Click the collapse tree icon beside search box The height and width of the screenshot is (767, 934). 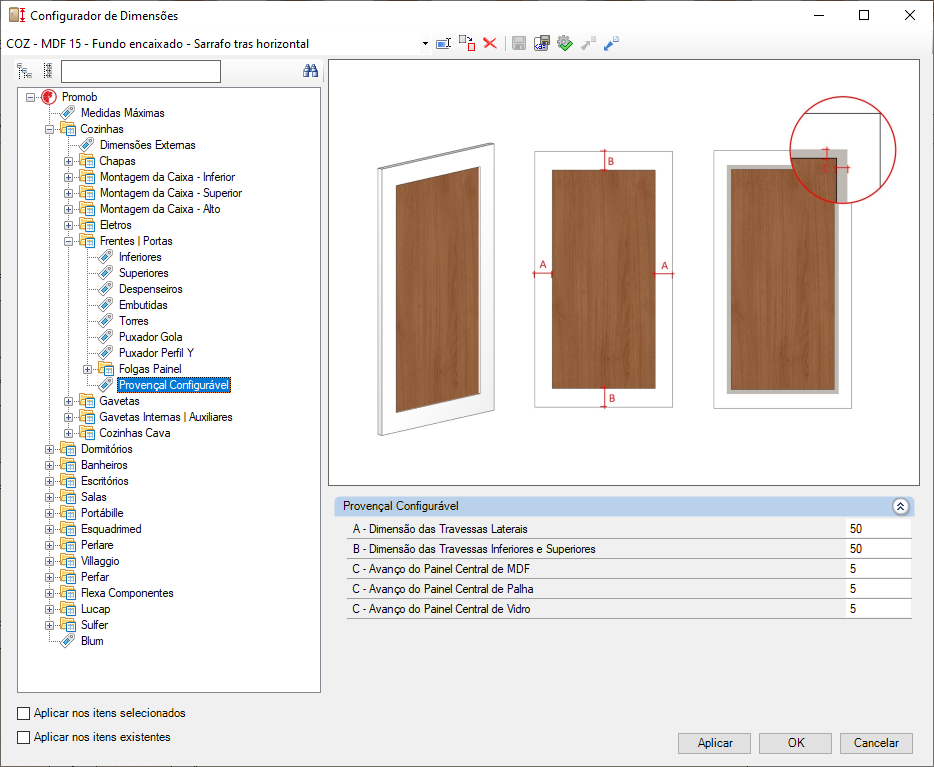[x=48, y=71]
